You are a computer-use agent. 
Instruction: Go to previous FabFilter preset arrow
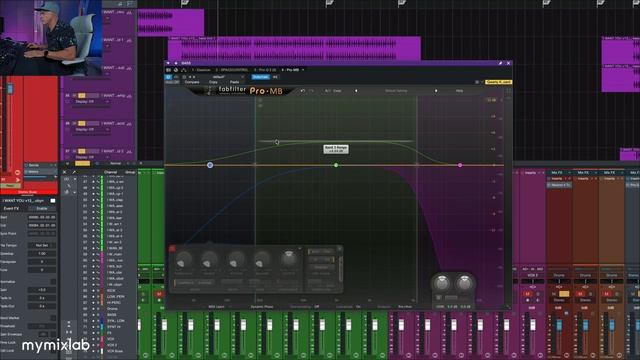click(x=356, y=91)
